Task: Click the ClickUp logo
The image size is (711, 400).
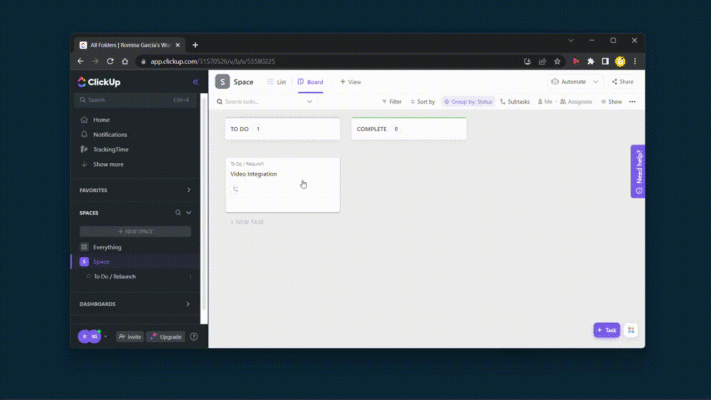Action: (x=99, y=82)
